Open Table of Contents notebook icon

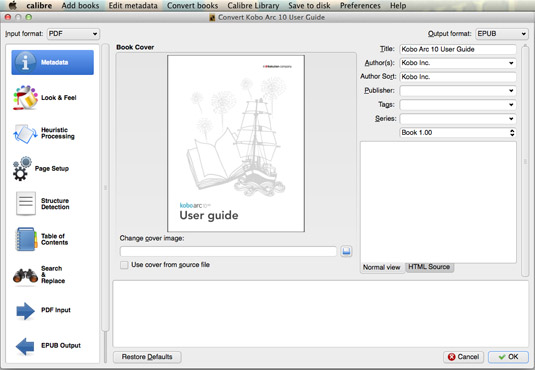26,239
